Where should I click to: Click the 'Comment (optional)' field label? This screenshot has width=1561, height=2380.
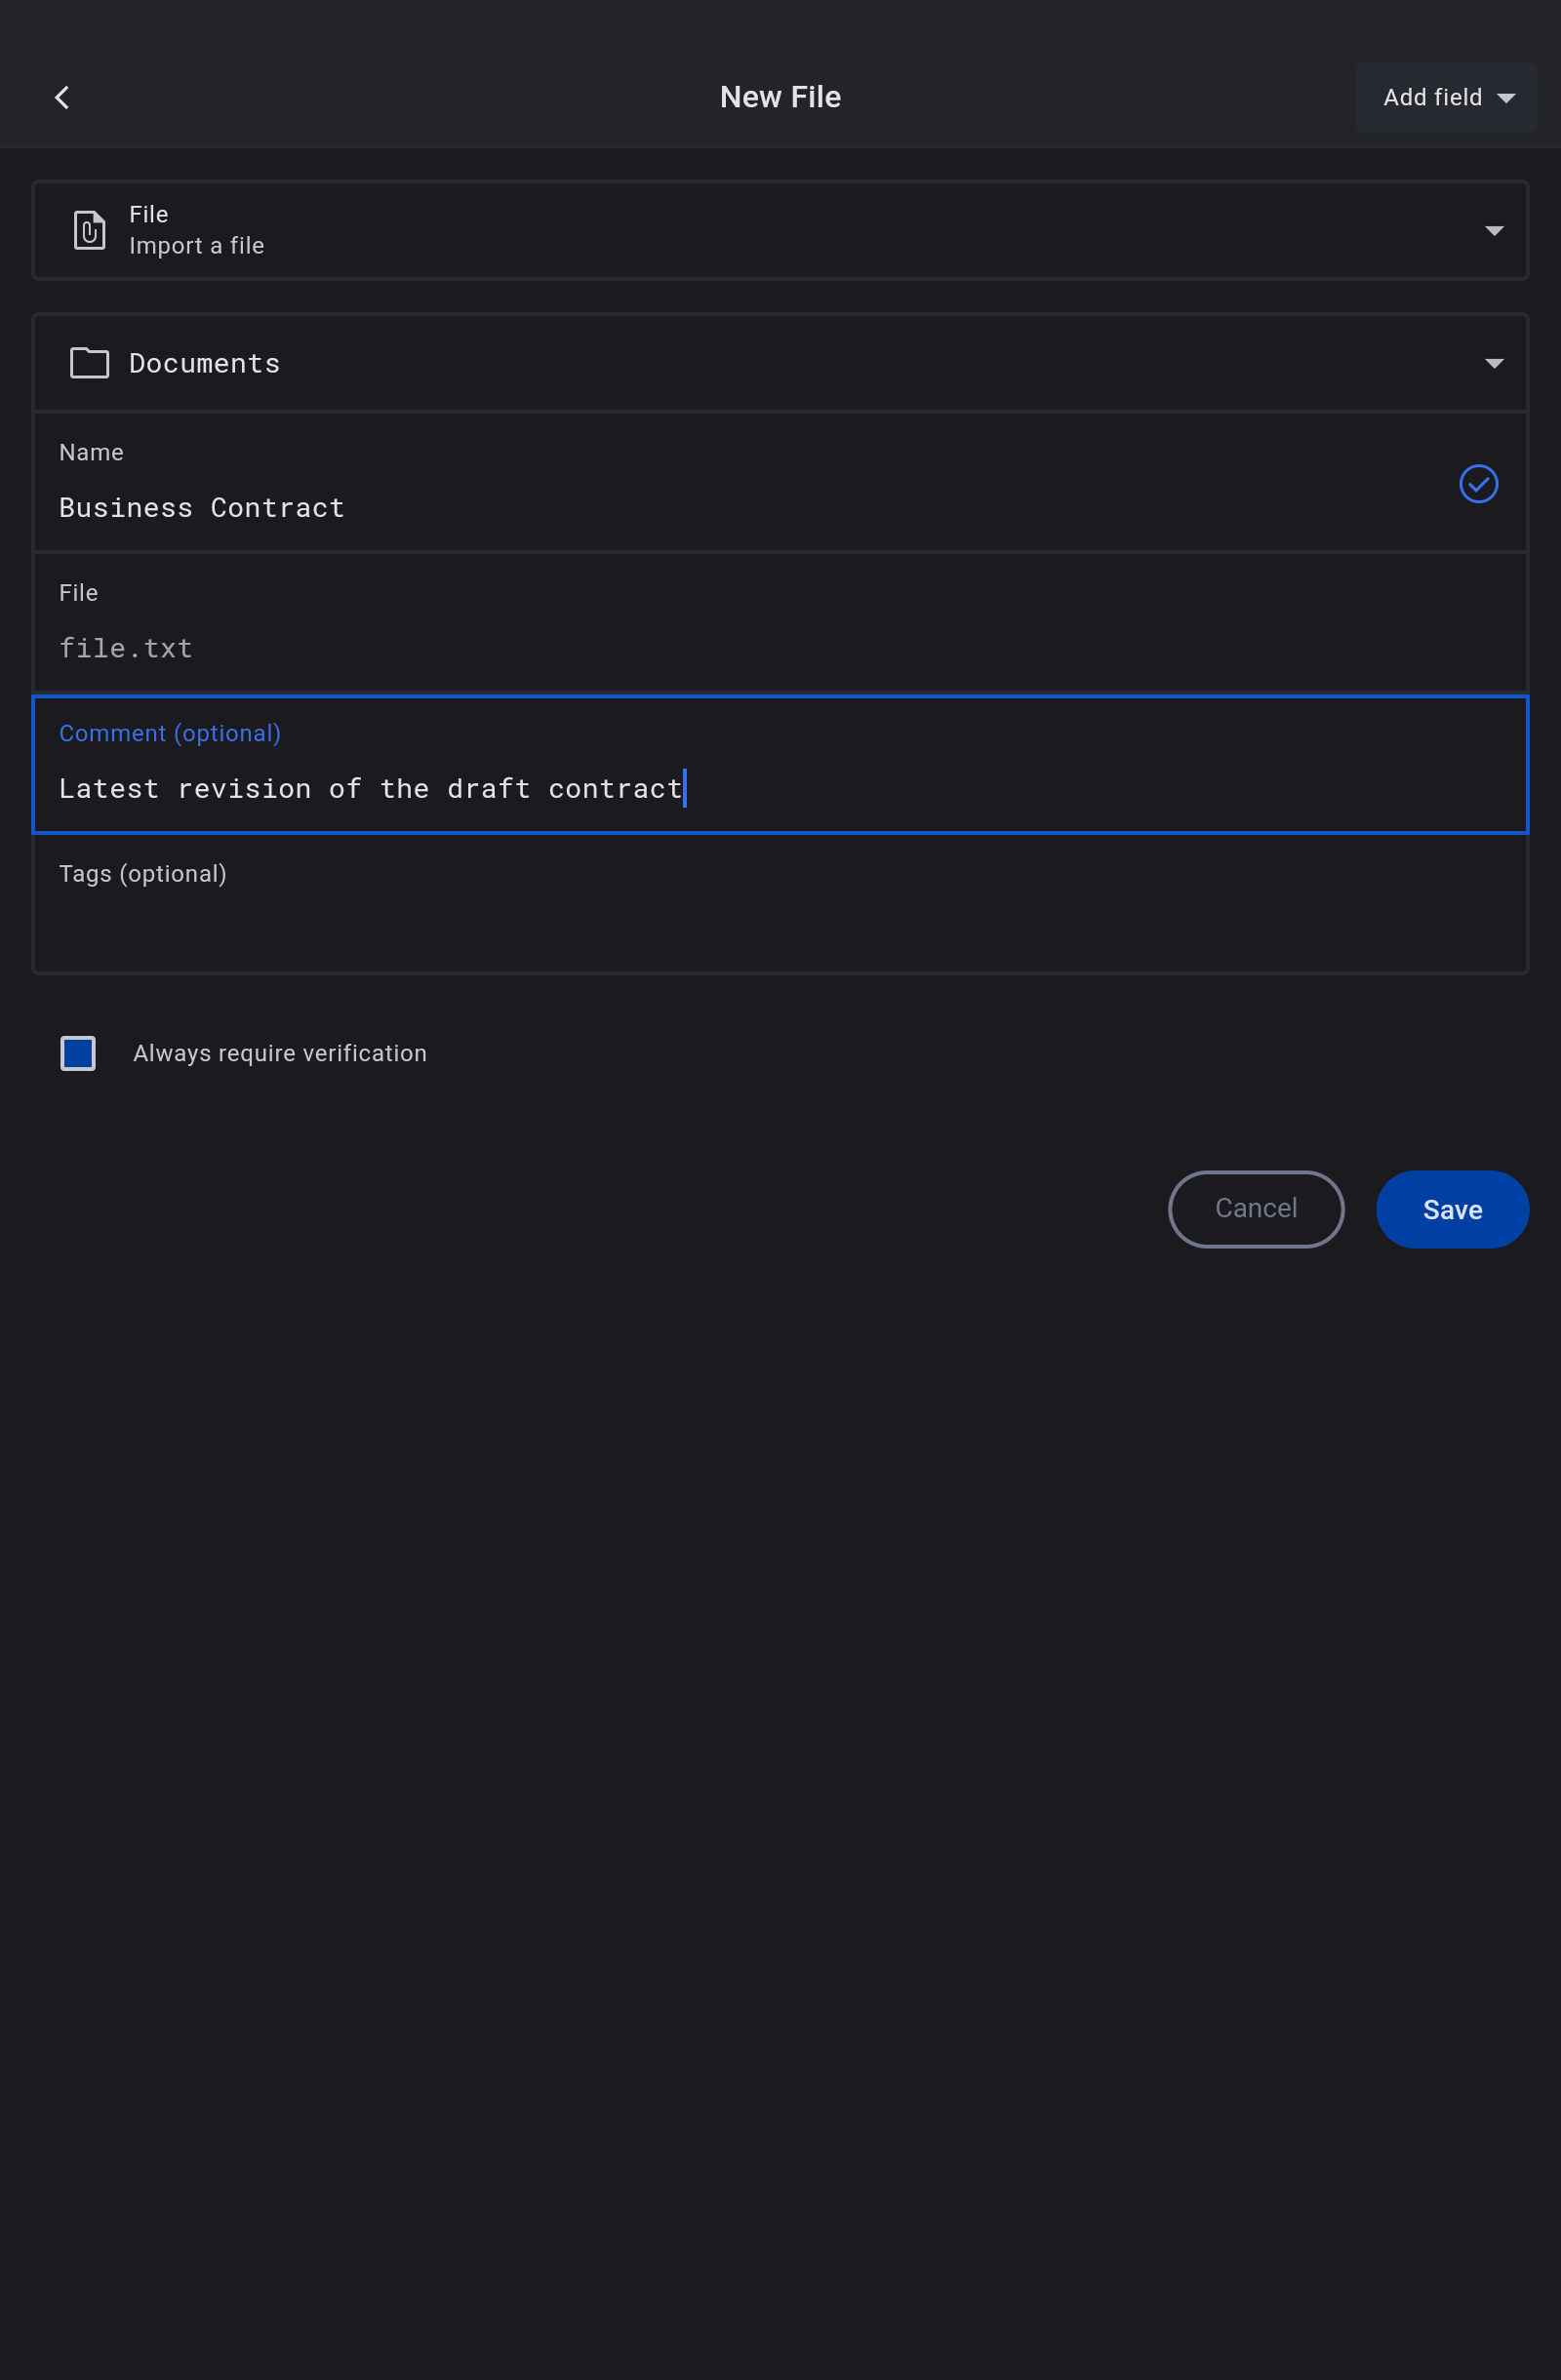(x=170, y=733)
